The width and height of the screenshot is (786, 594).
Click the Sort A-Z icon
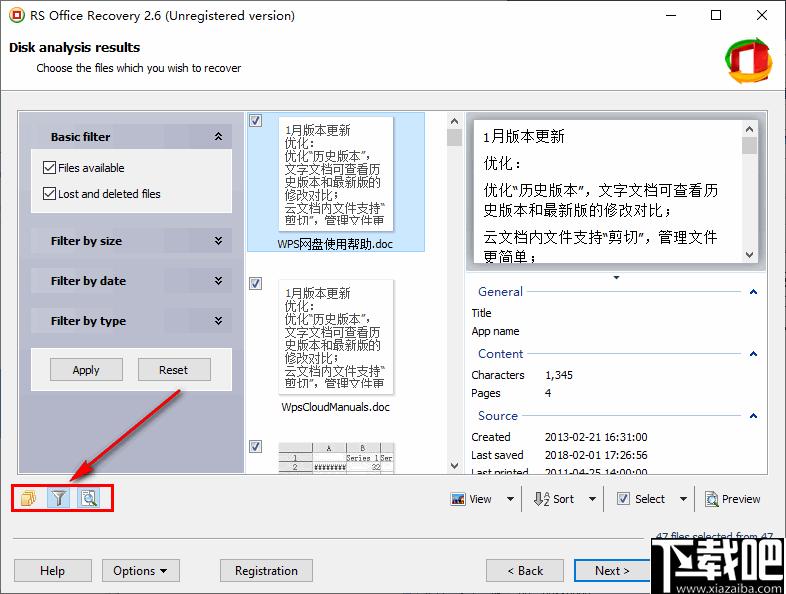pyautogui.click(x=541, y=499)
